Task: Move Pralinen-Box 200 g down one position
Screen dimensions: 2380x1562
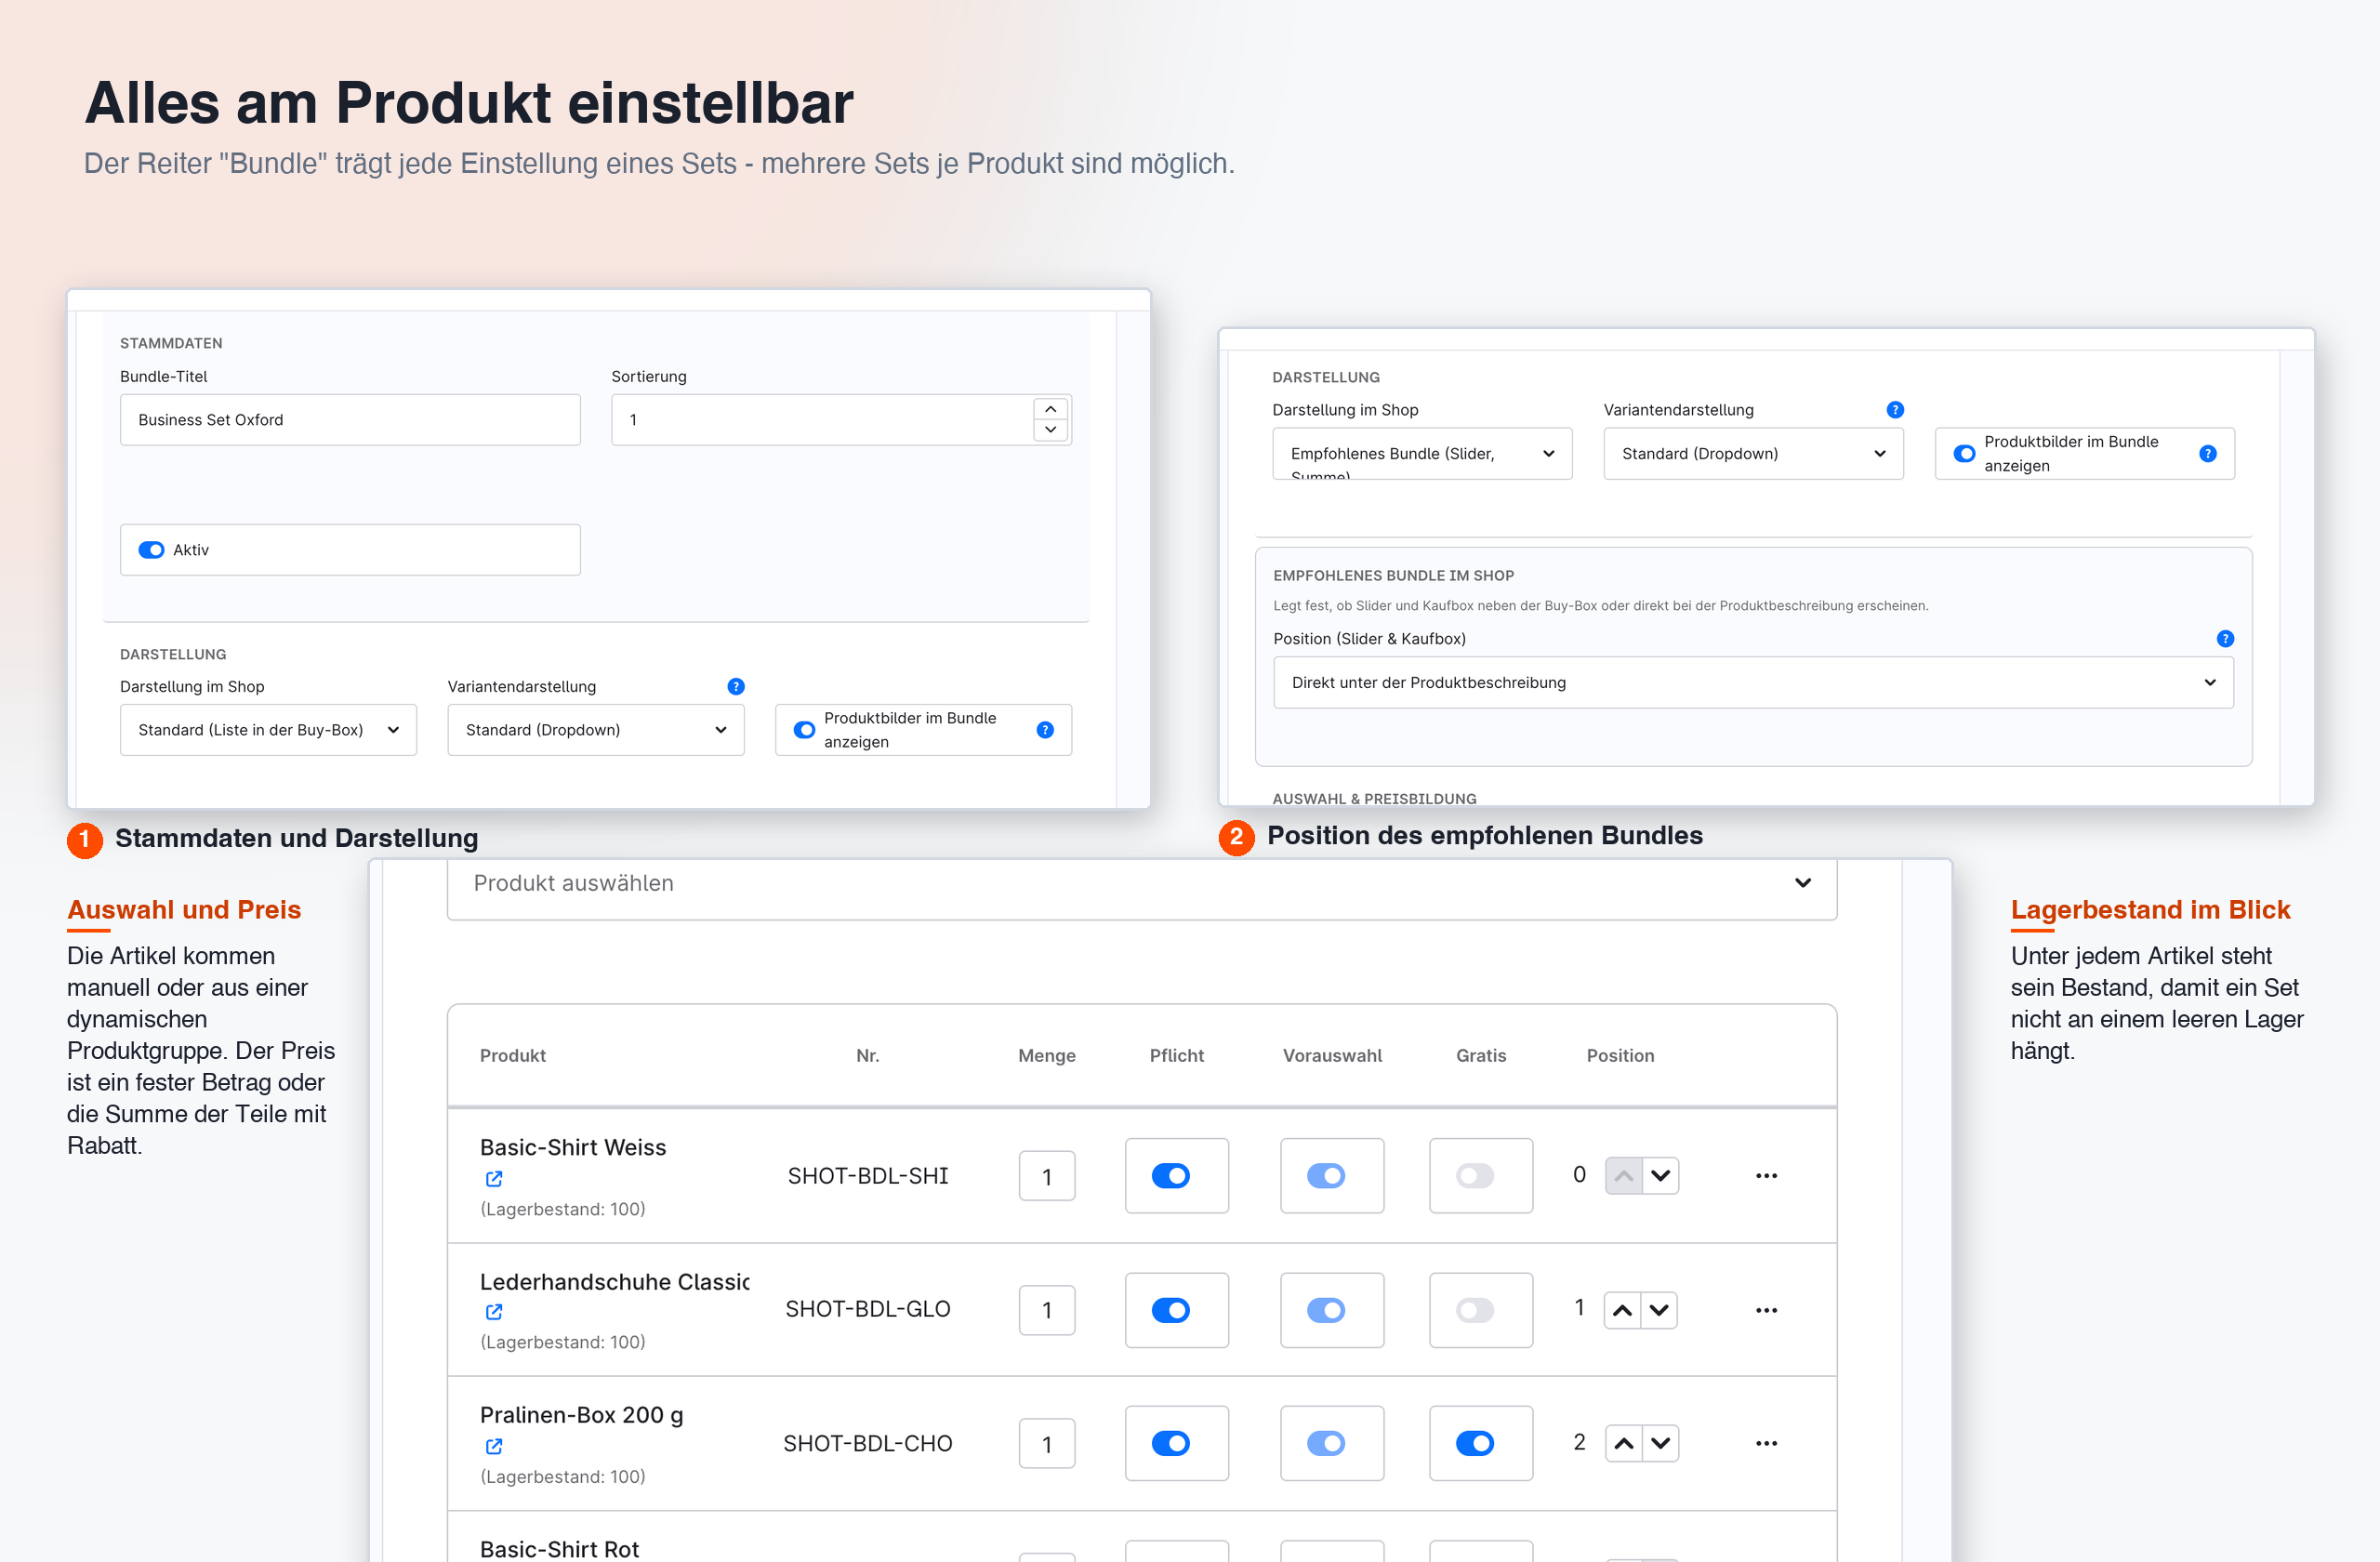Action: (1660, 1443)
